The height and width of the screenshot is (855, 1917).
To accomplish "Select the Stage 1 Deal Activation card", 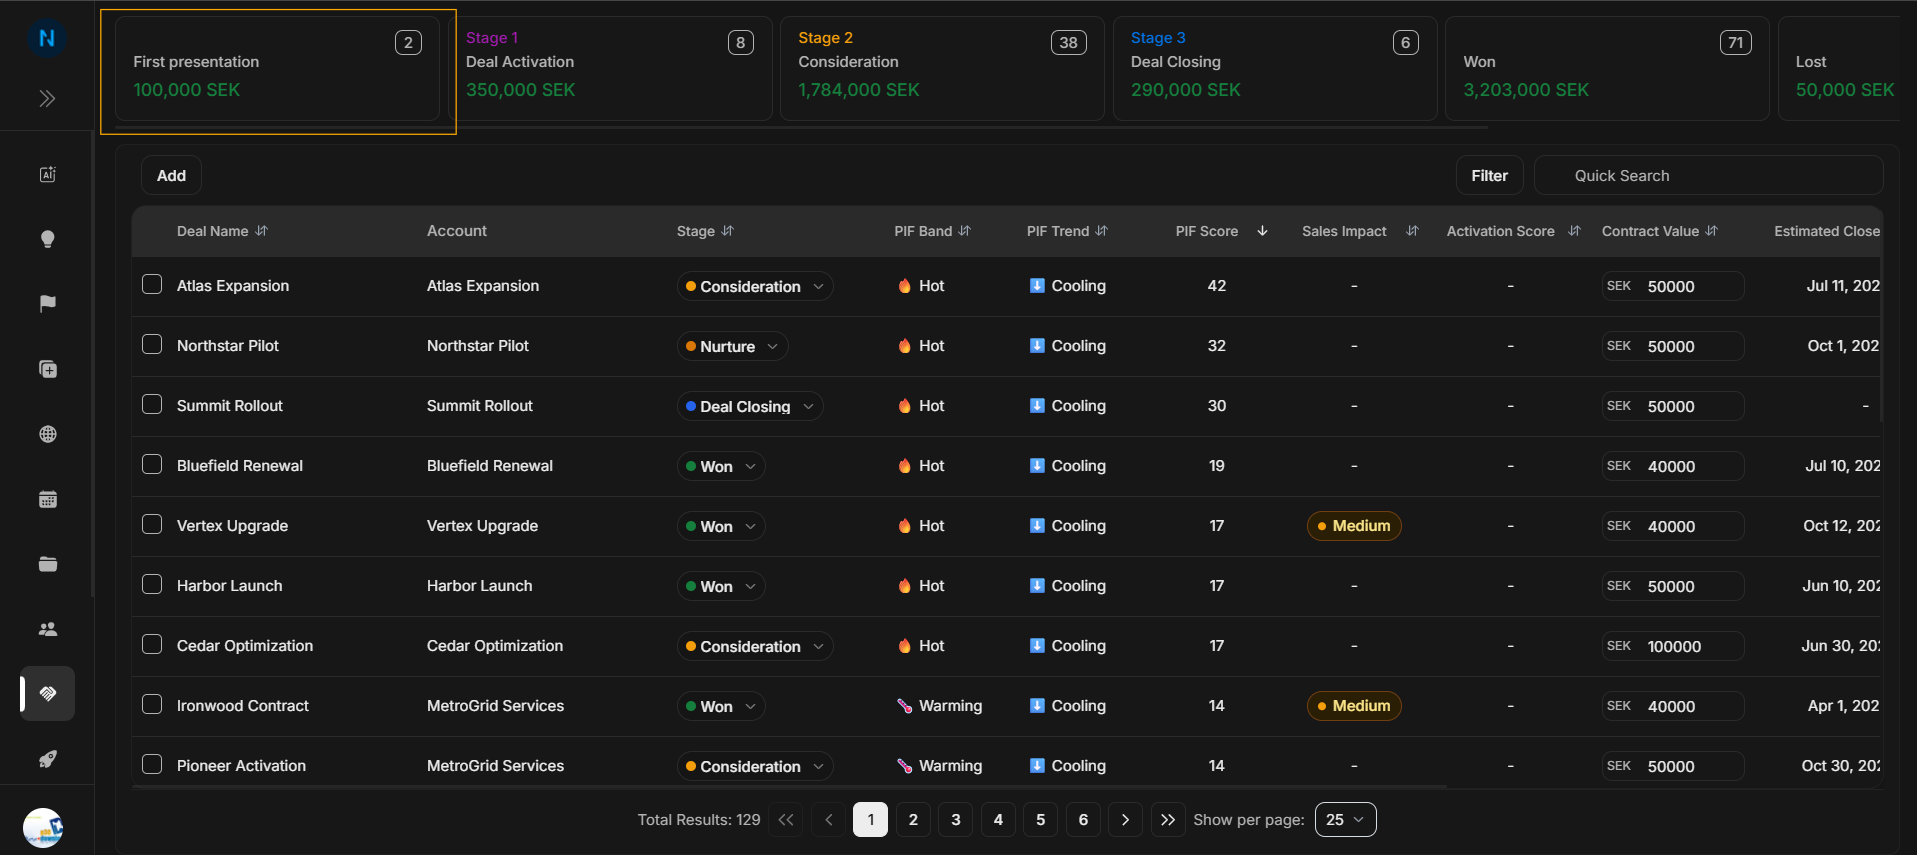I will 610,69.
